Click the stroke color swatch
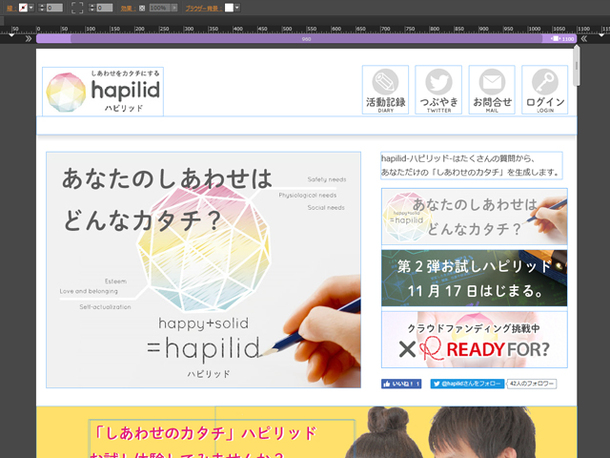Image resolution: width=610 pixels, height=458 pixels. [22, 8]
